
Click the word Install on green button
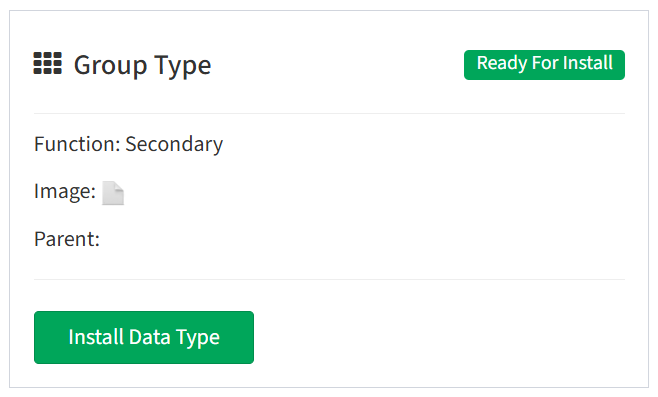tap(96, 337)
